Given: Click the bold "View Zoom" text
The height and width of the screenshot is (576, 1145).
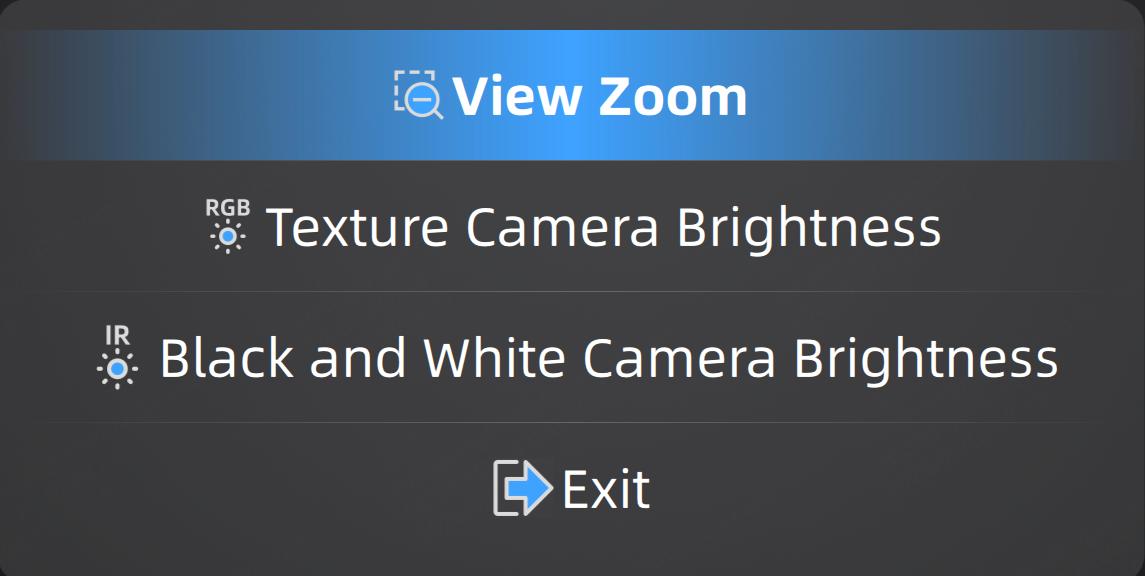Looking at the screenshot, I should tap(600, 96).
